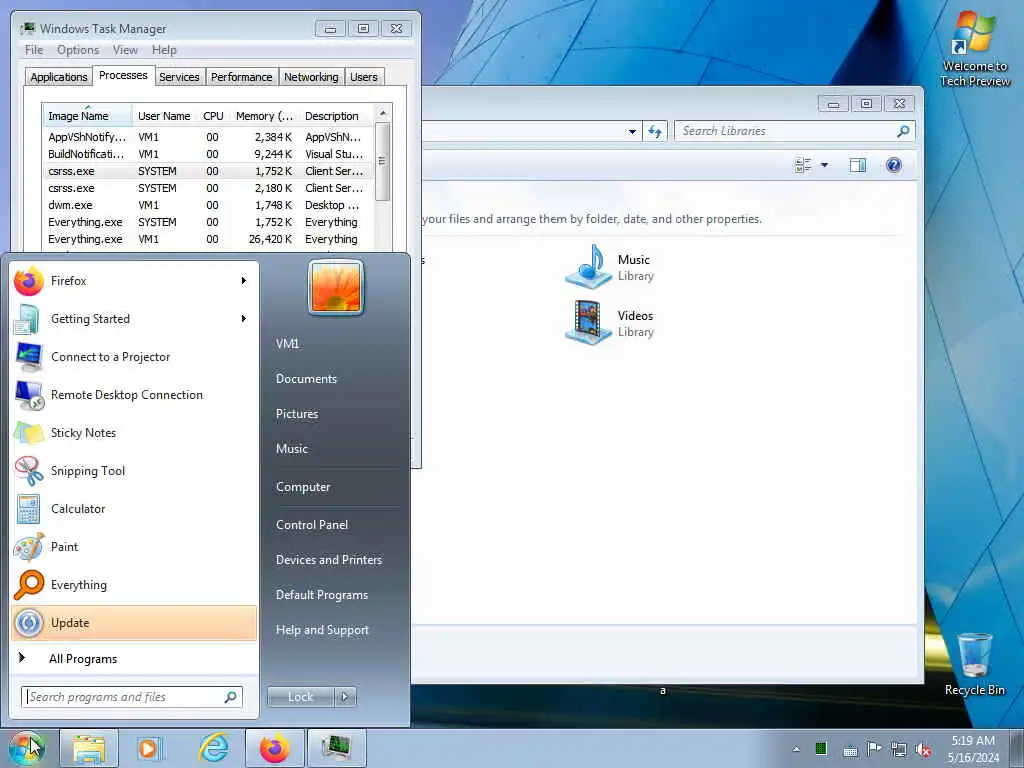Expand the Firefox jump list arrow

coord(244,281)
